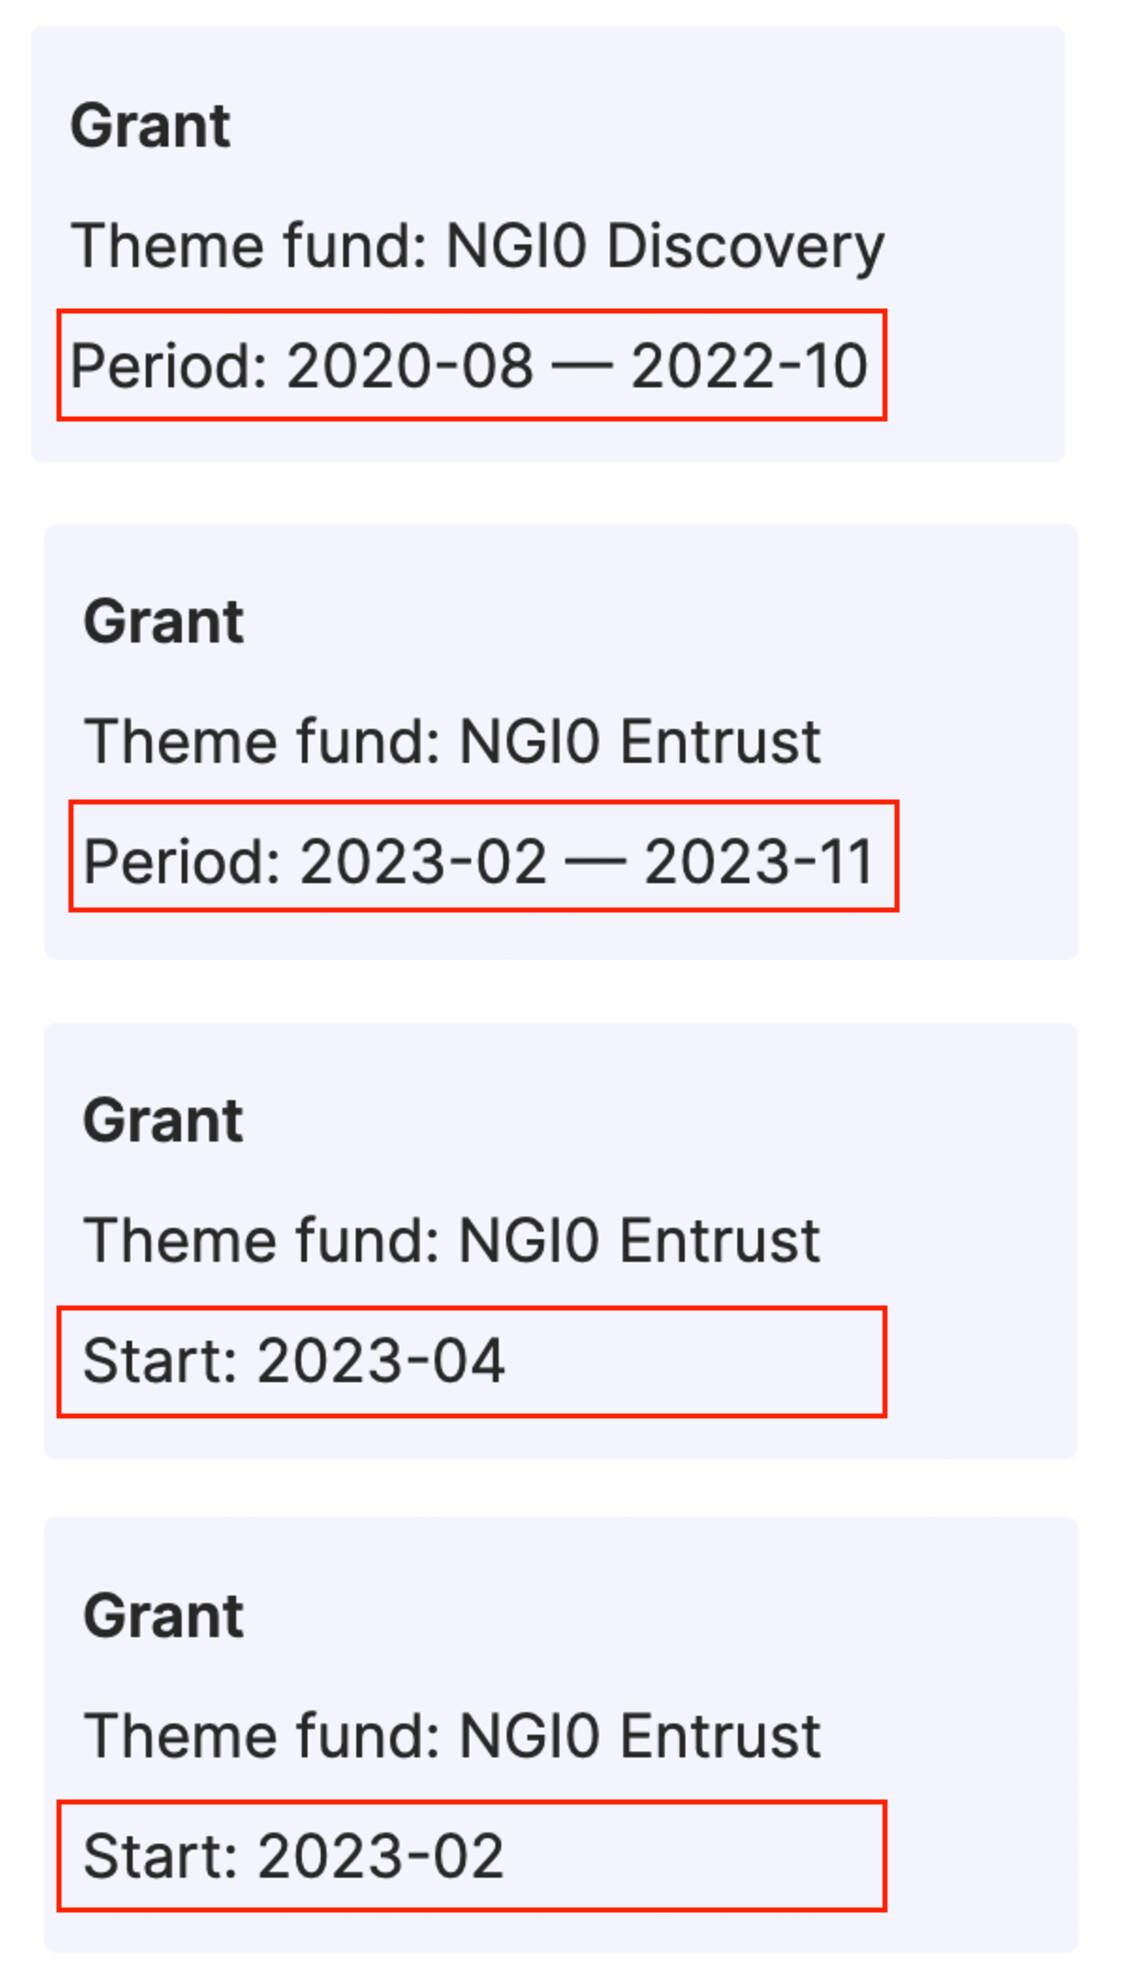Select the Theme fund: NGI0 Discovery text
This screenshot has height=1988, width=1122.
[477, 246]
